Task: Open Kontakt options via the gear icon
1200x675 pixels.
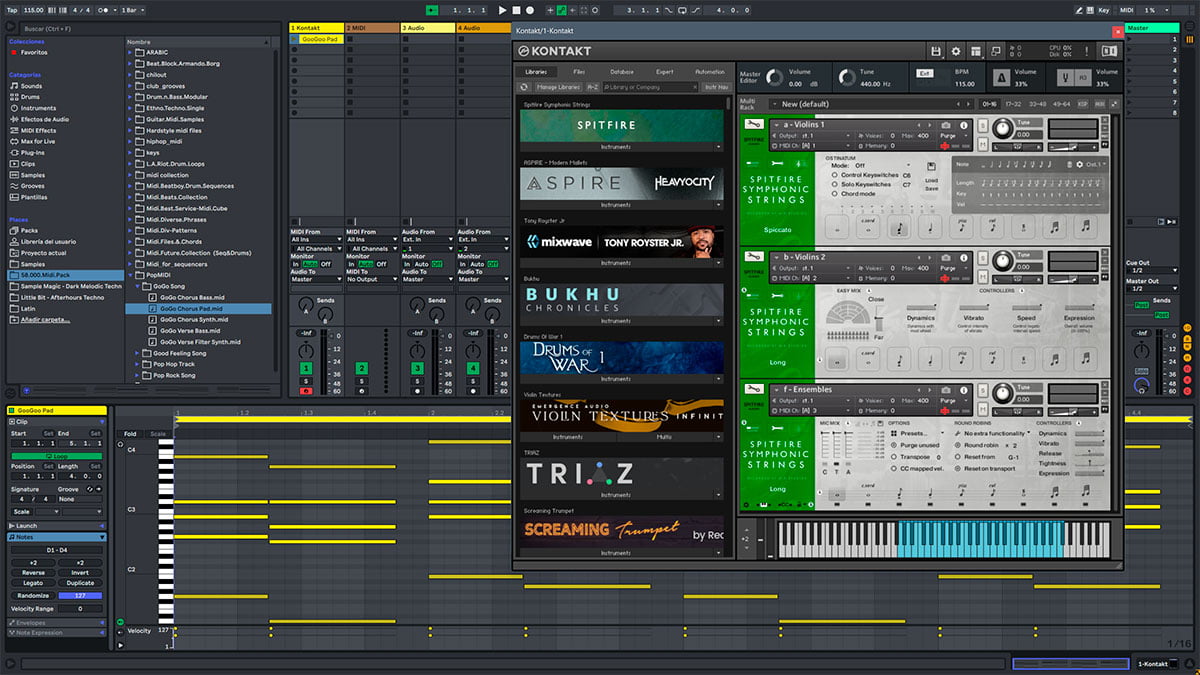Action: 955,51
